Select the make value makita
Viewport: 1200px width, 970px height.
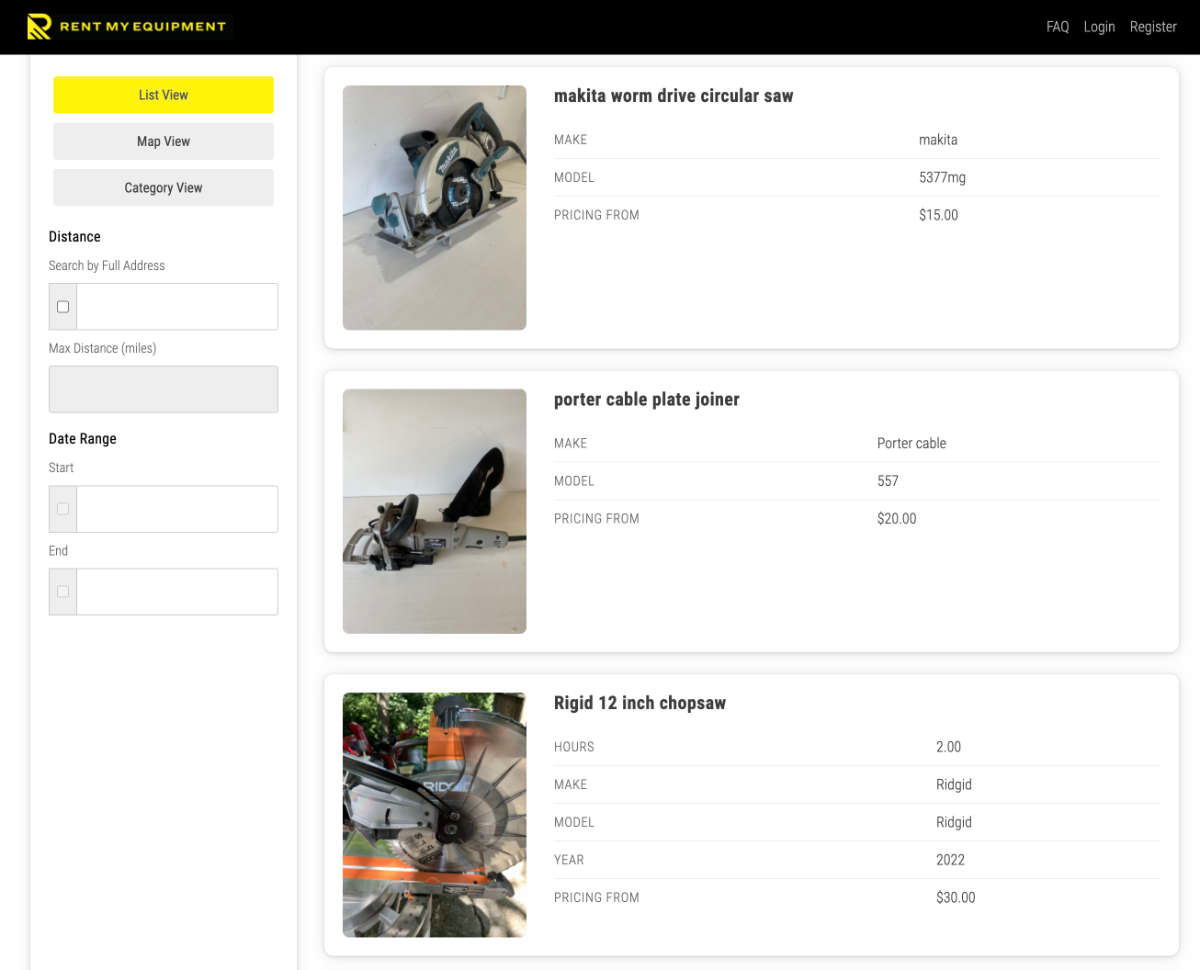pyautogui.click(x=938, y=140)
